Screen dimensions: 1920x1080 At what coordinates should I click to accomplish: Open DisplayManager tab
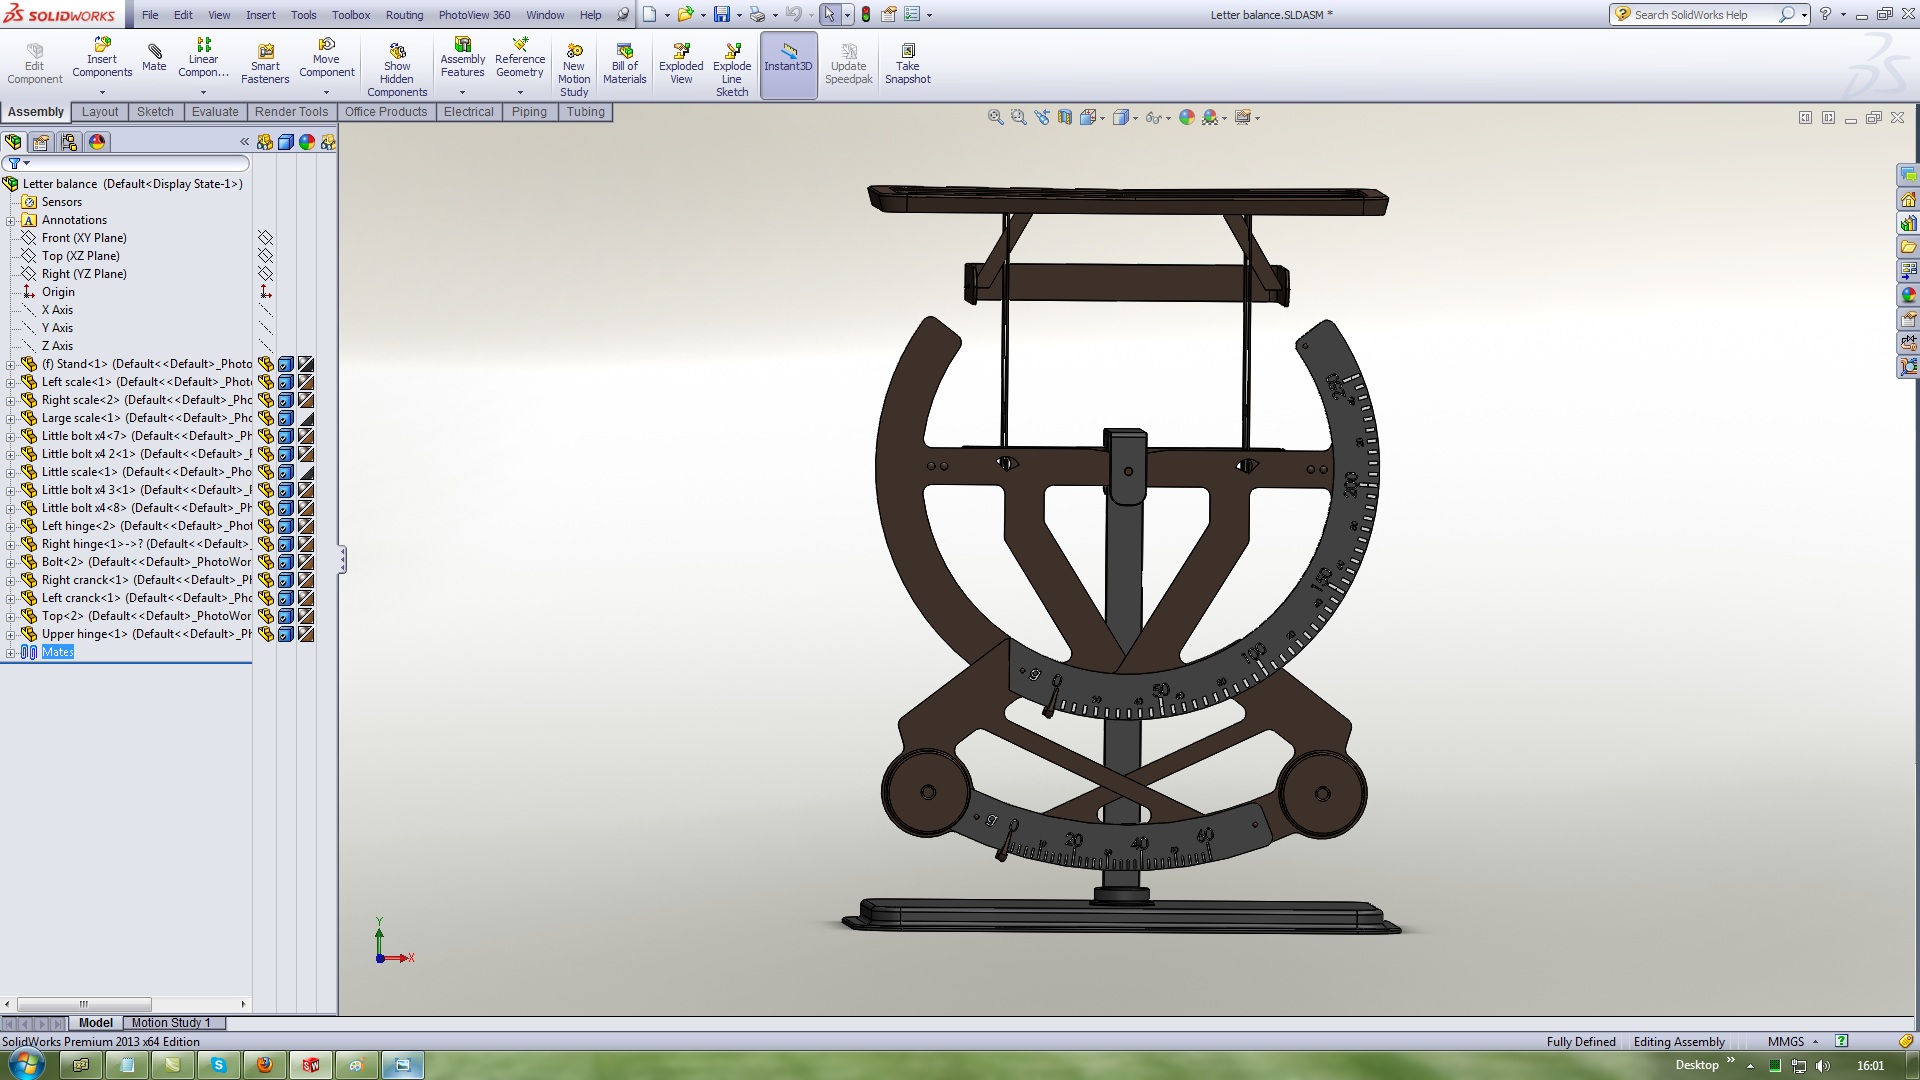[97, 142]
